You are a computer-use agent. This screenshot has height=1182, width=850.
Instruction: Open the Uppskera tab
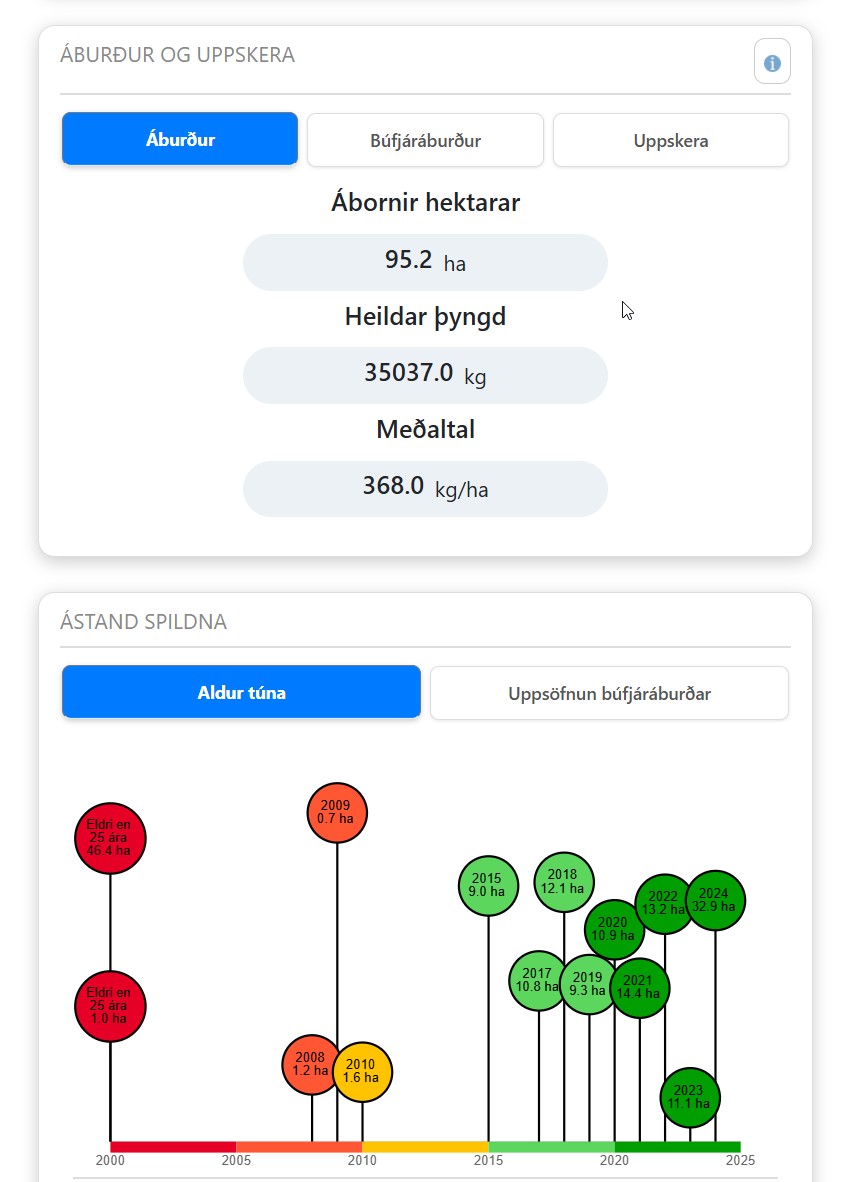(671, 140)
